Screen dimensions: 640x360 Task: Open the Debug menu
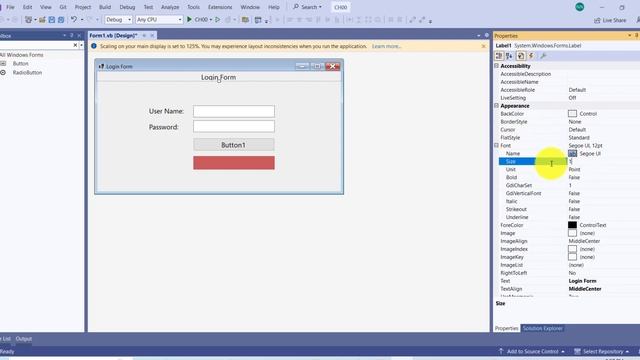[127, 7]
